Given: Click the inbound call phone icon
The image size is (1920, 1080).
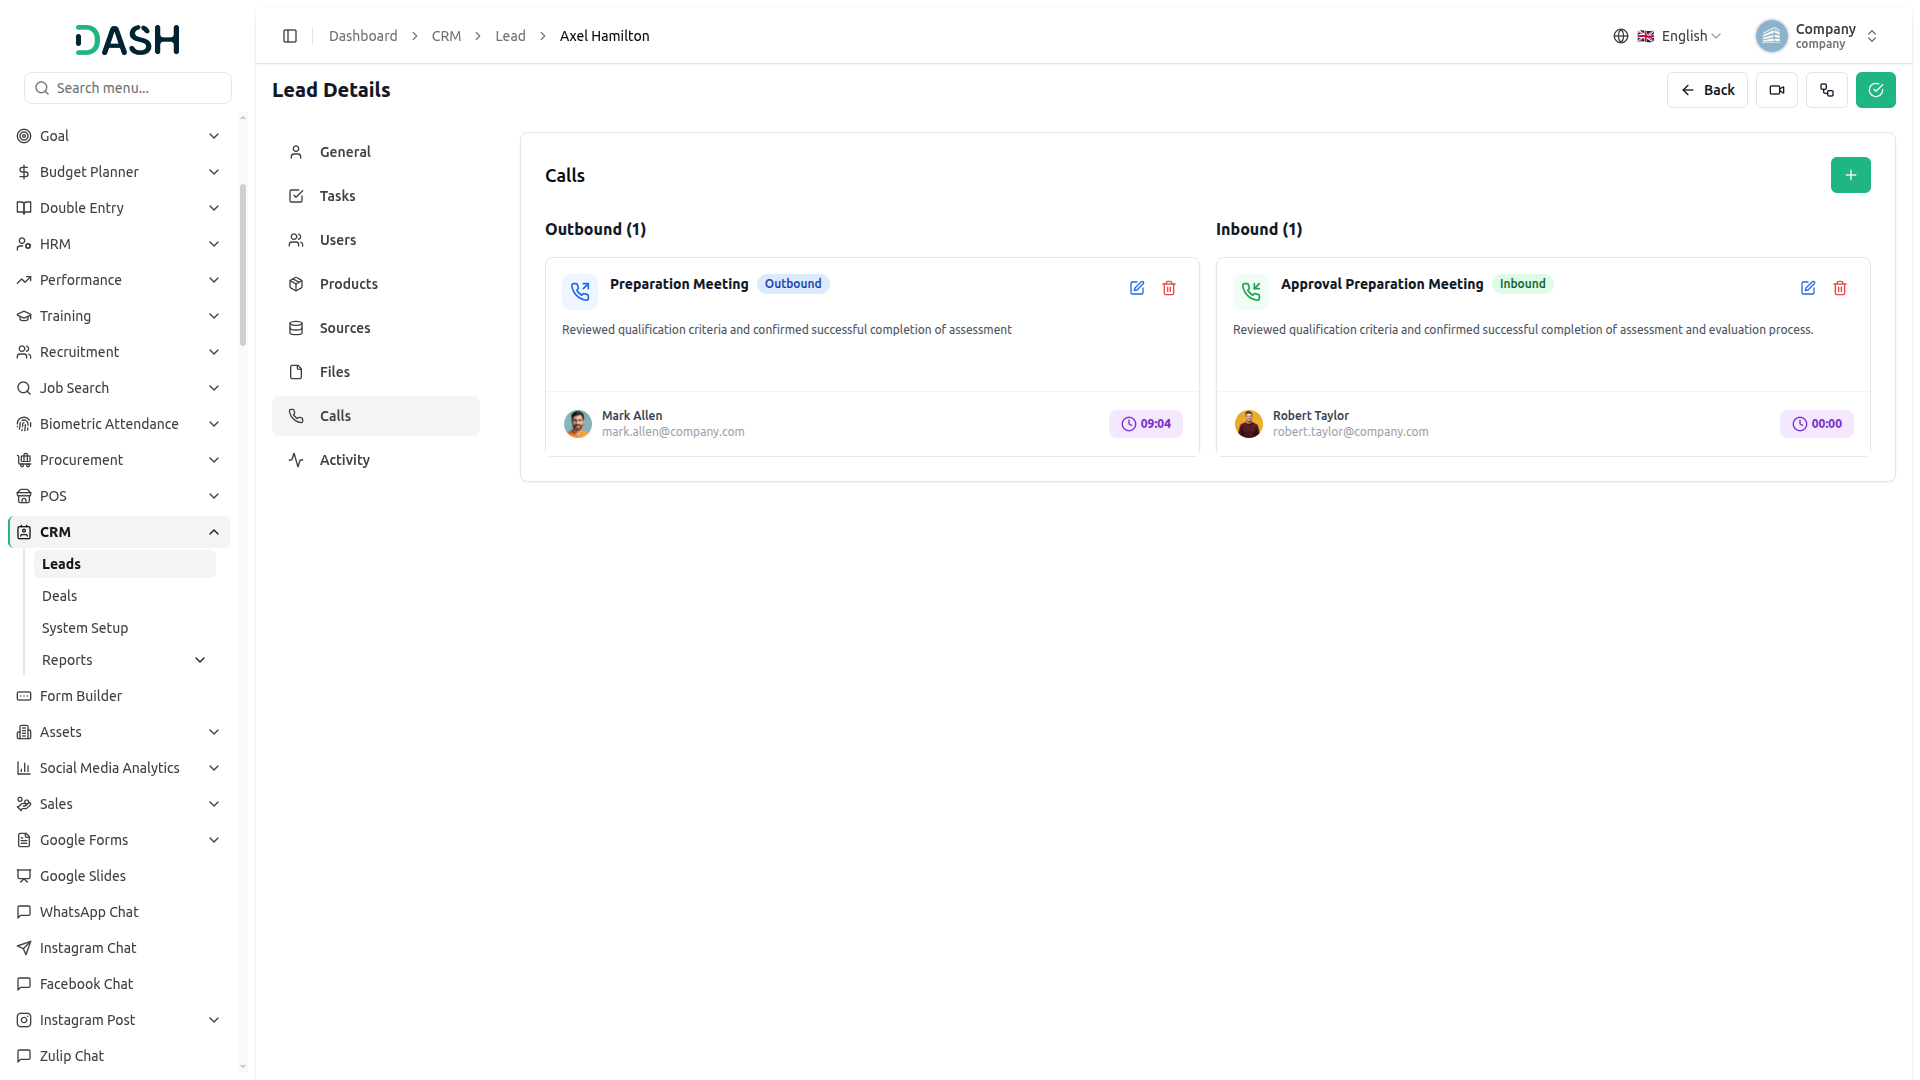Looking at the screenshot, I should [1251, 292].
